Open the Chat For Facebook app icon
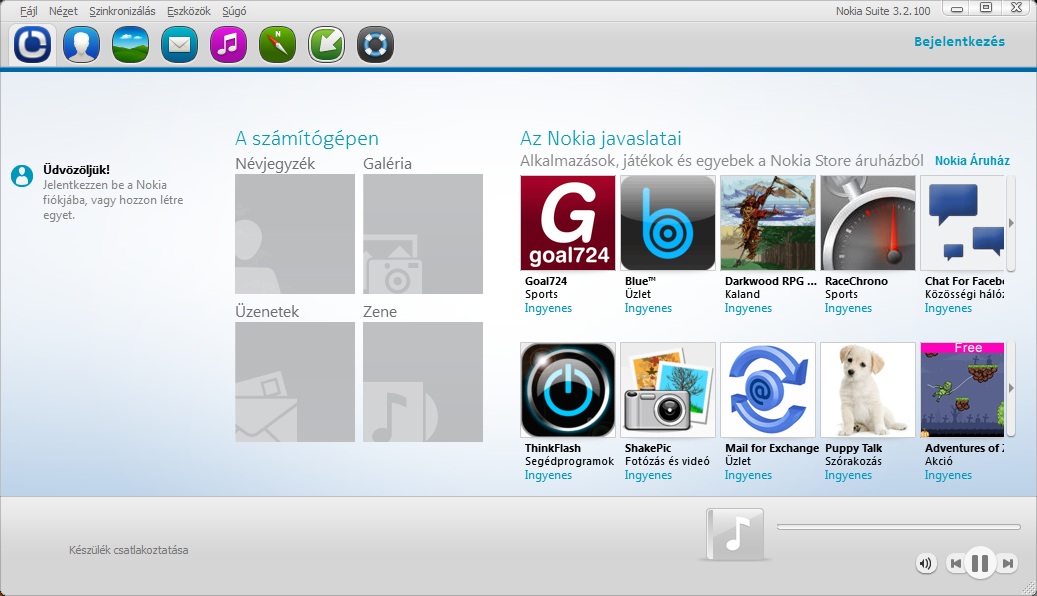The width and height of the screenshot is (1037, 596). [962, 223]
